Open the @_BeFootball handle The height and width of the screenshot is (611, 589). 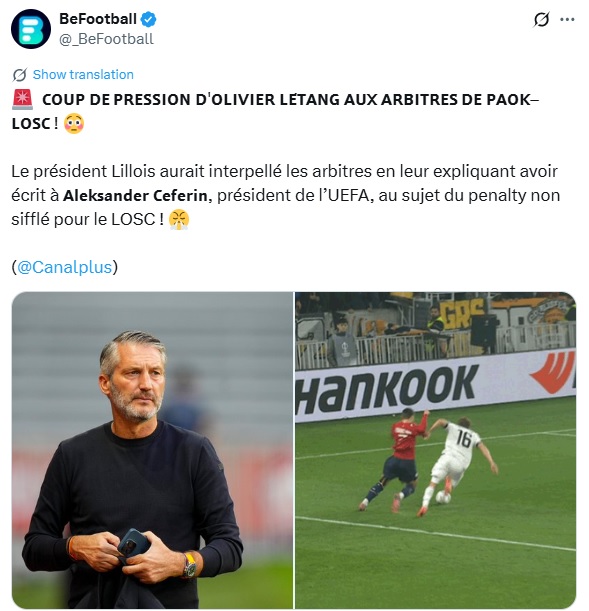point(106,39)
